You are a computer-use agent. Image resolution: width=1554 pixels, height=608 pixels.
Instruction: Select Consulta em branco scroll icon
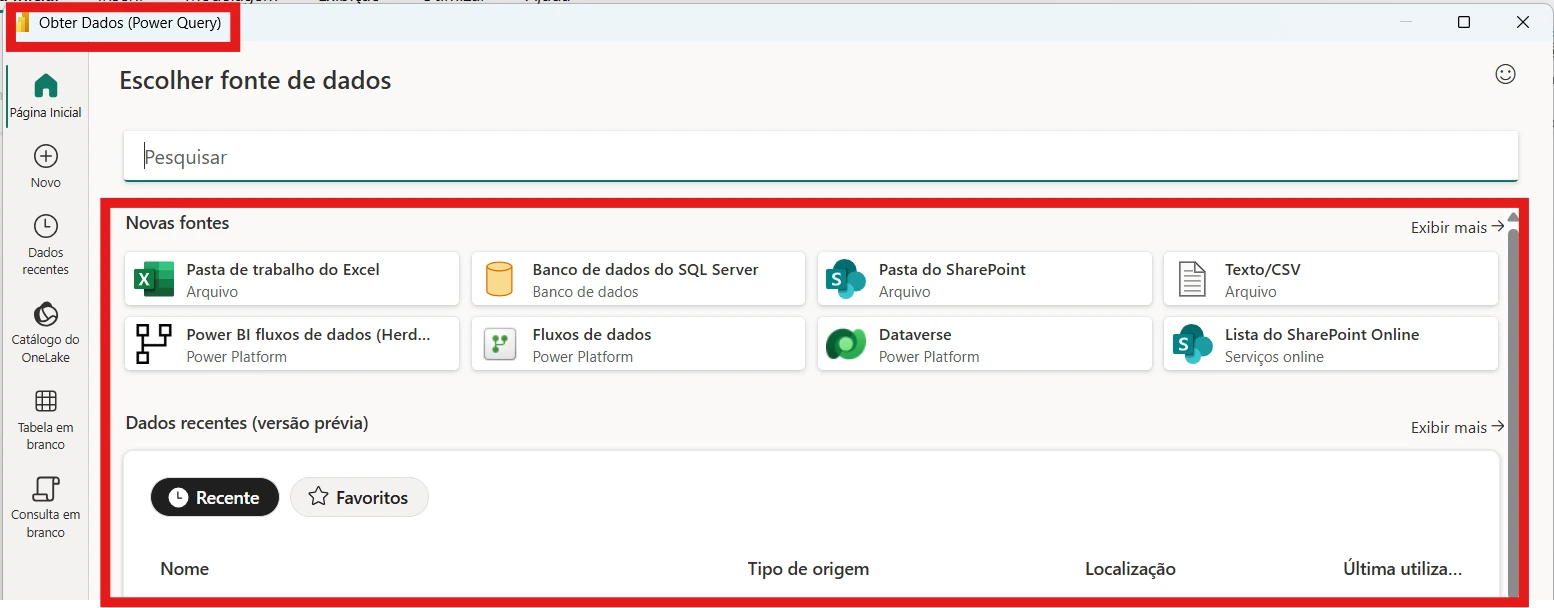point(46,488)
